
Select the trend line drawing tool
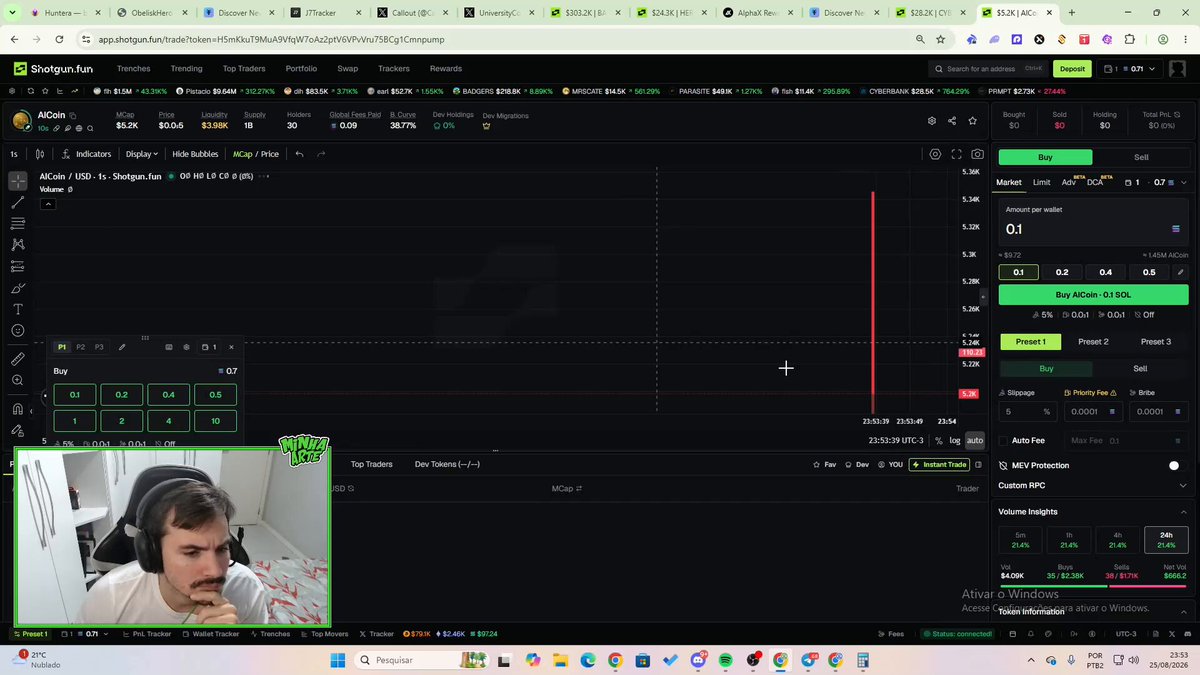coord(18,202)
